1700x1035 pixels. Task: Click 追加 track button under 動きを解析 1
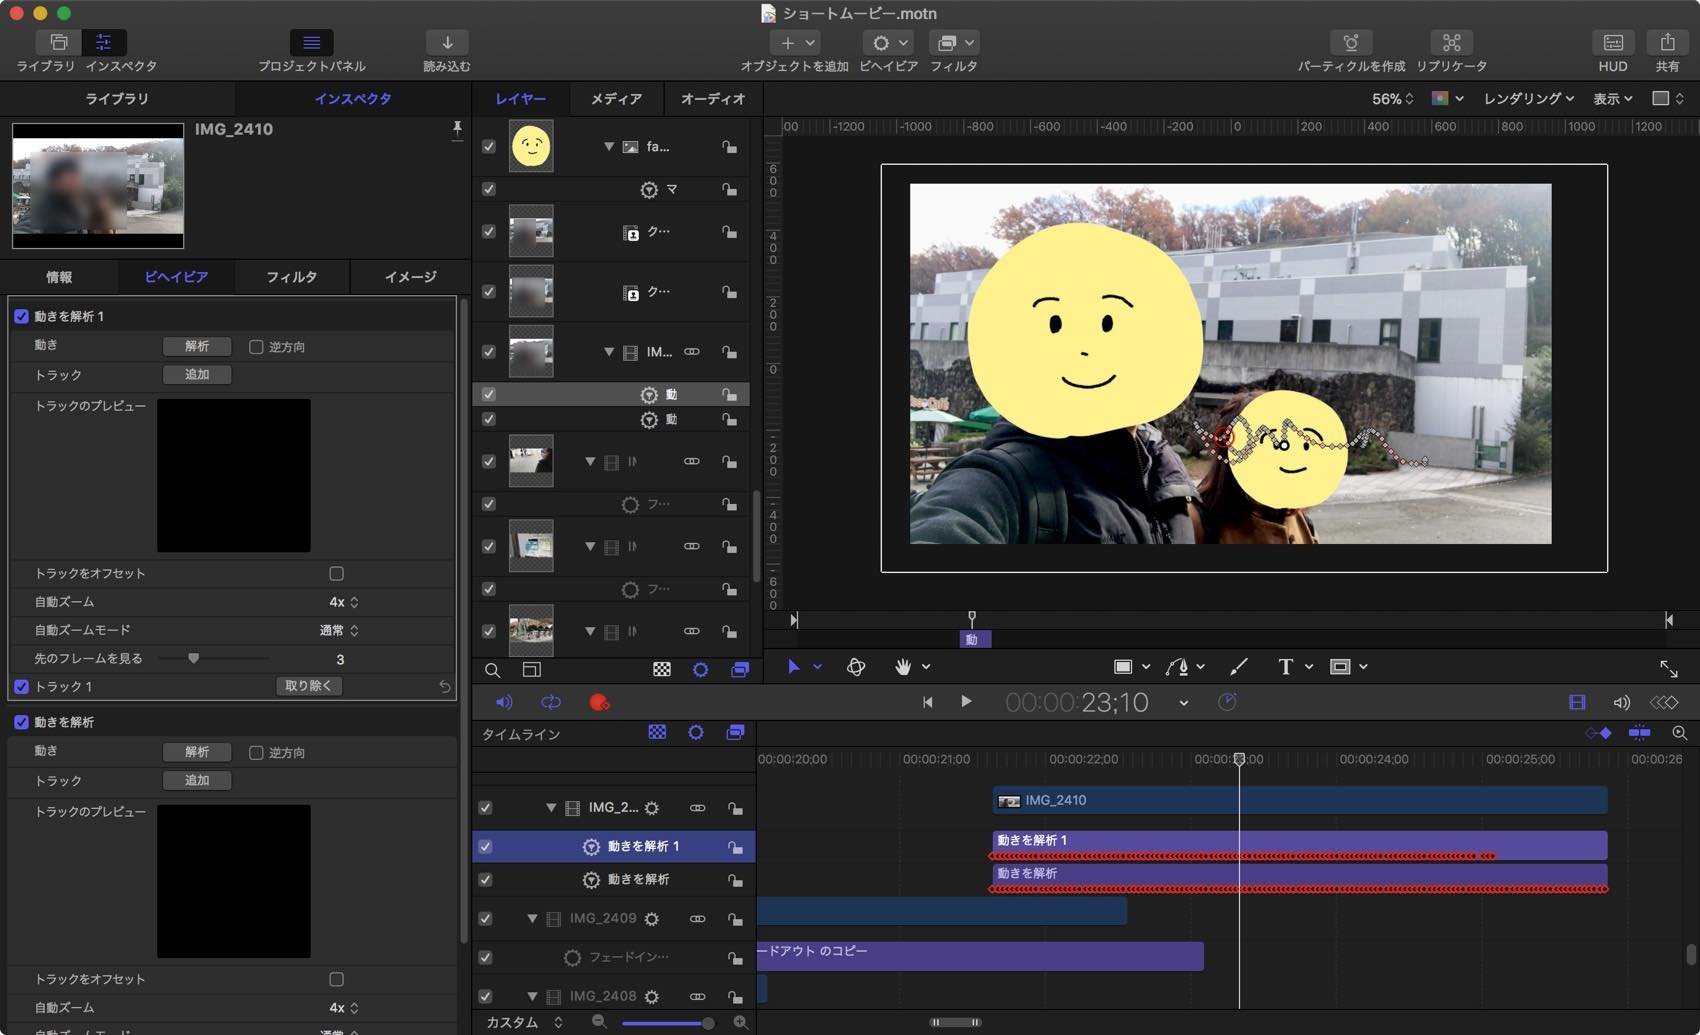pyautogui.click(x=197, y=374)
